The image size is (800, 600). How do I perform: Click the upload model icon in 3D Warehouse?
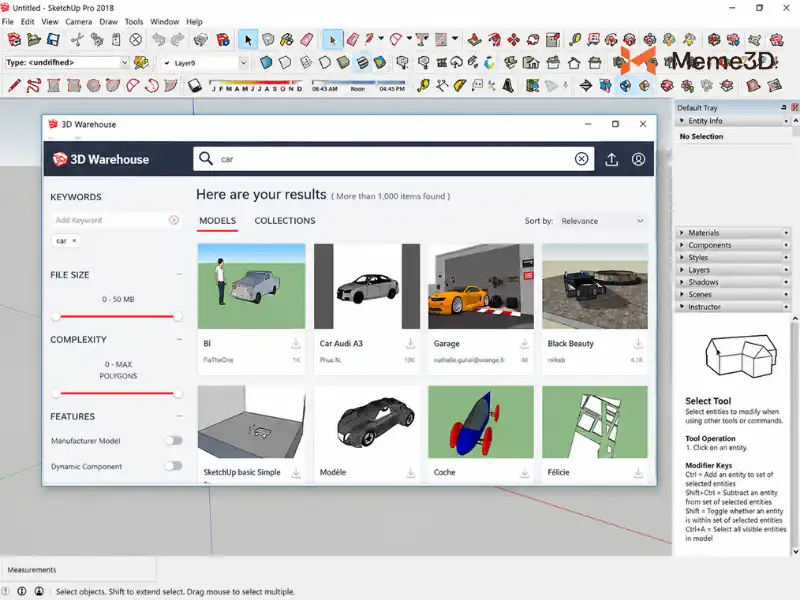coord(612,159)
